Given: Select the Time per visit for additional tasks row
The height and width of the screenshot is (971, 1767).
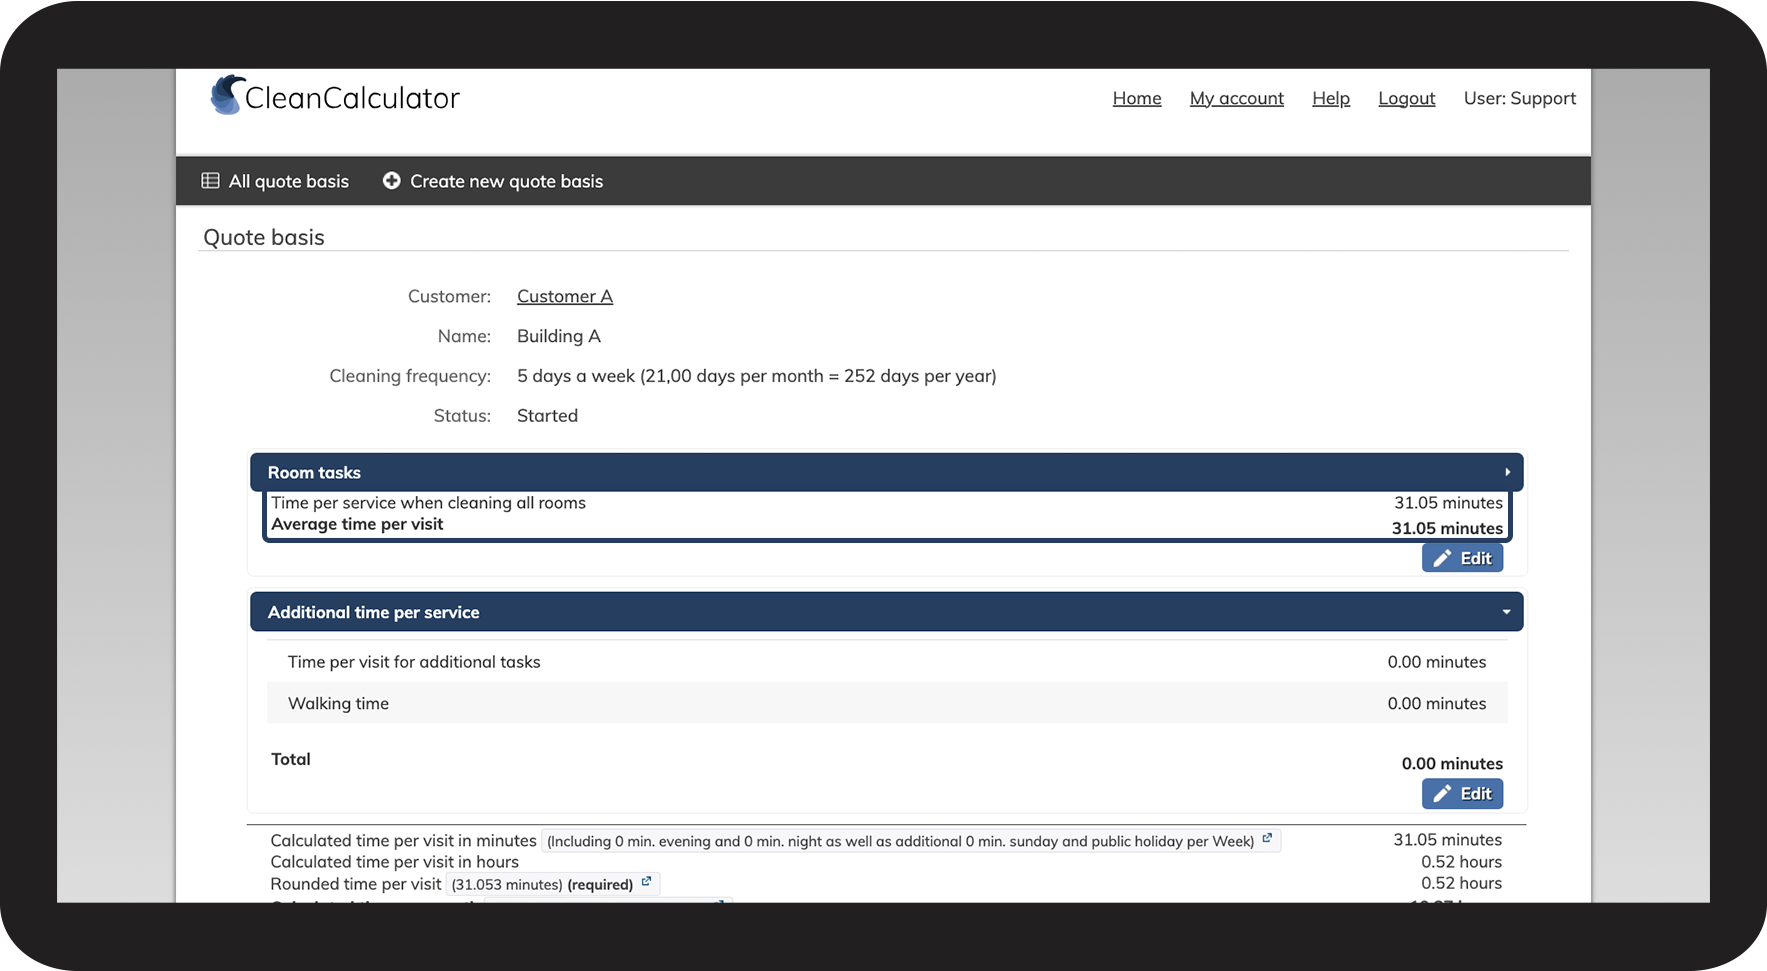Looking at the screenshot, I should 886,662.
